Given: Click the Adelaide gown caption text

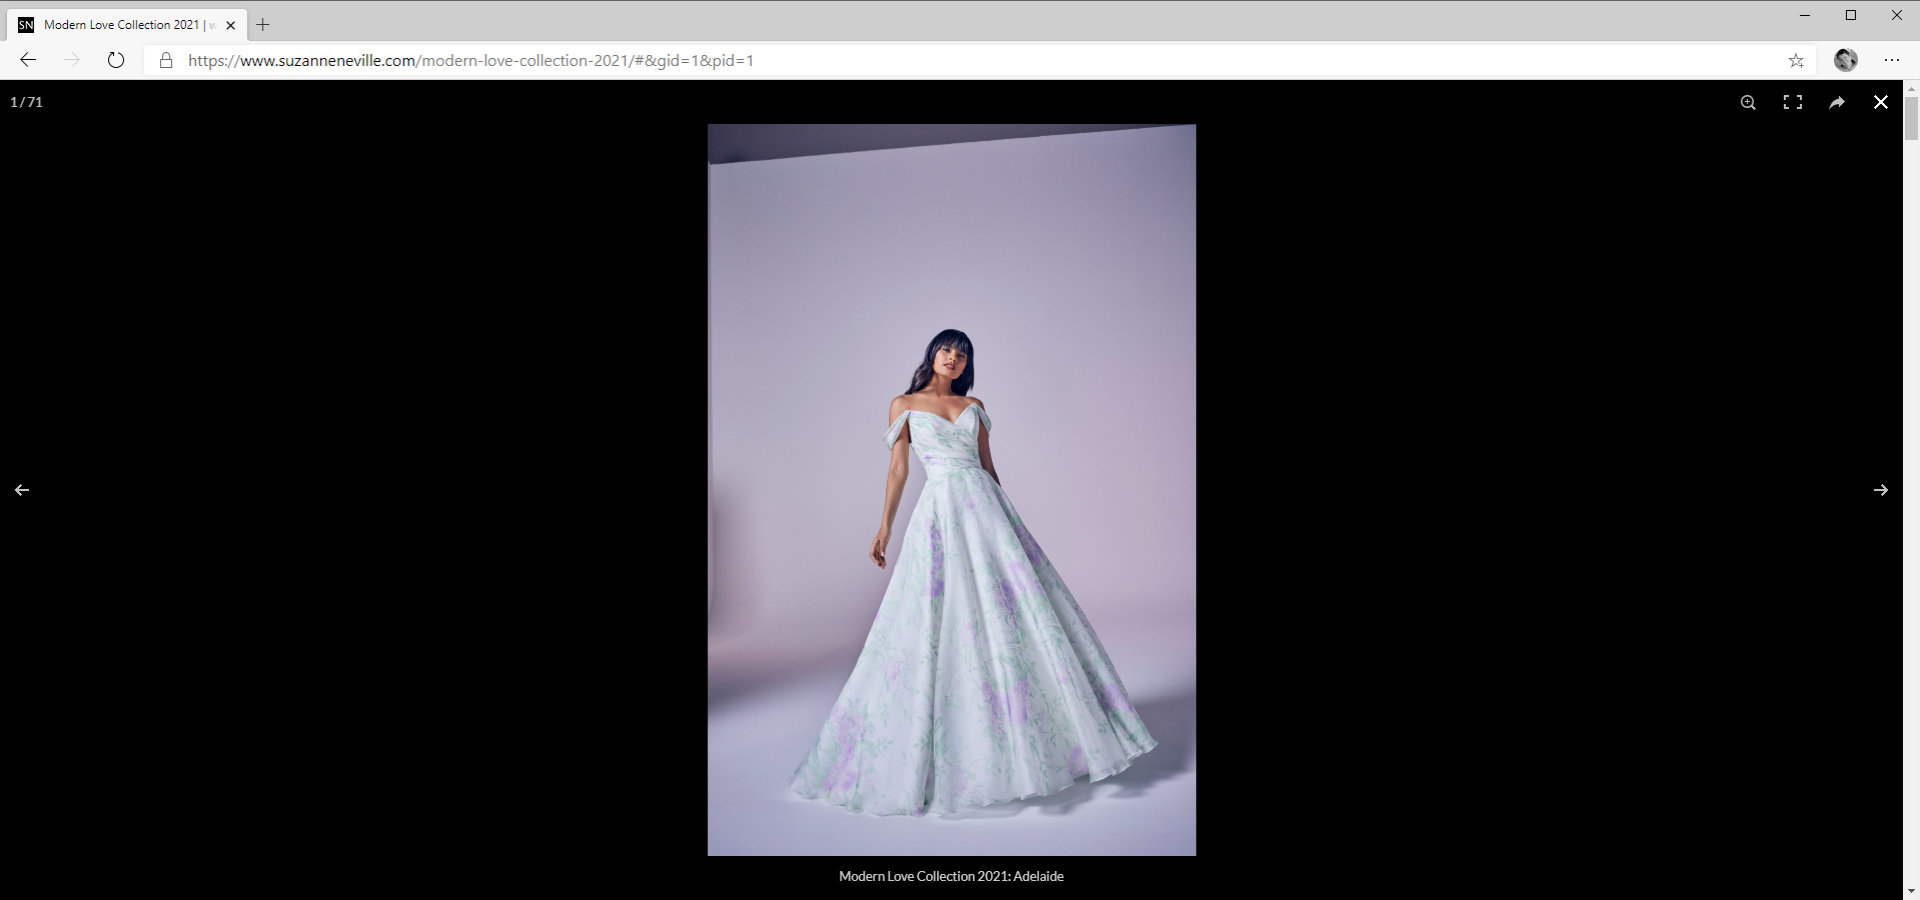Looking at the screenshot, I should pyautogui.click(x=951, y=875).
